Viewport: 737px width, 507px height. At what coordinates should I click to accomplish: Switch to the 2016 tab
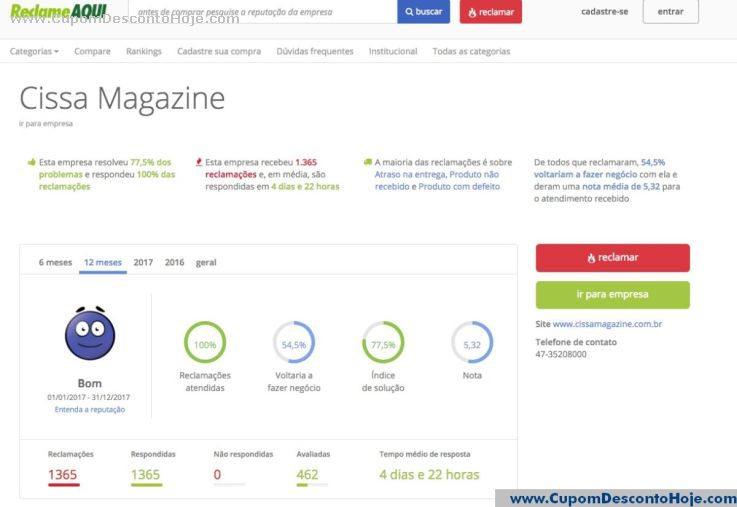point(174,262)
